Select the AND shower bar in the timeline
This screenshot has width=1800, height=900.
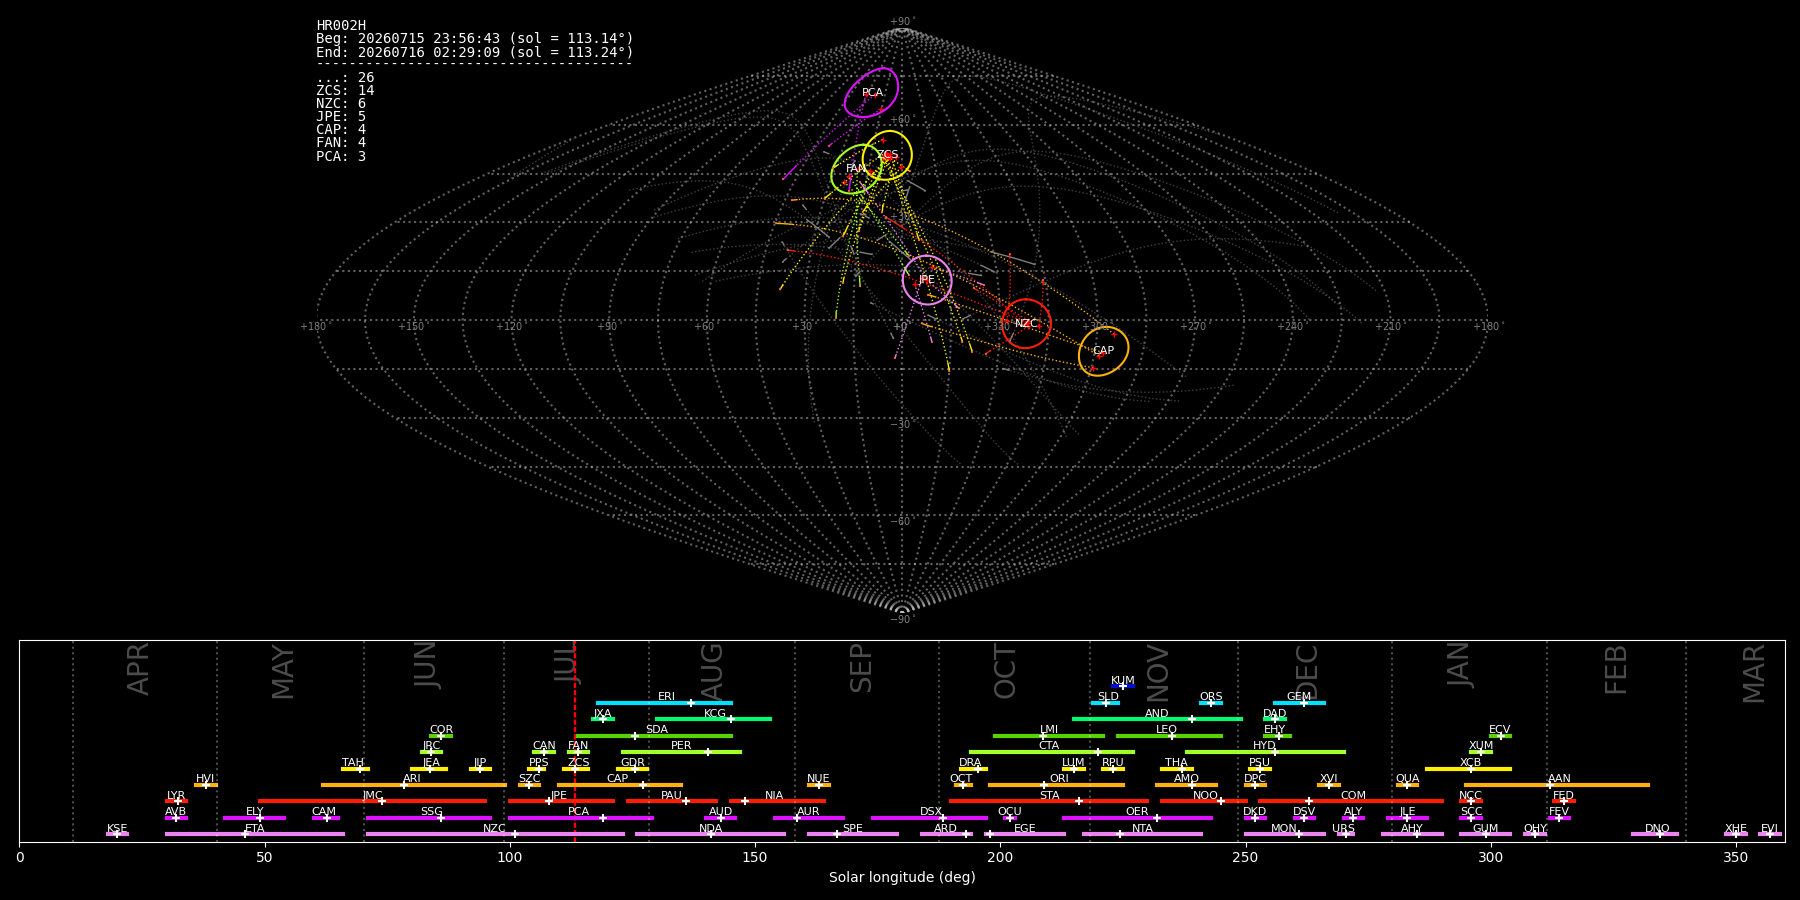[1157, 719]
